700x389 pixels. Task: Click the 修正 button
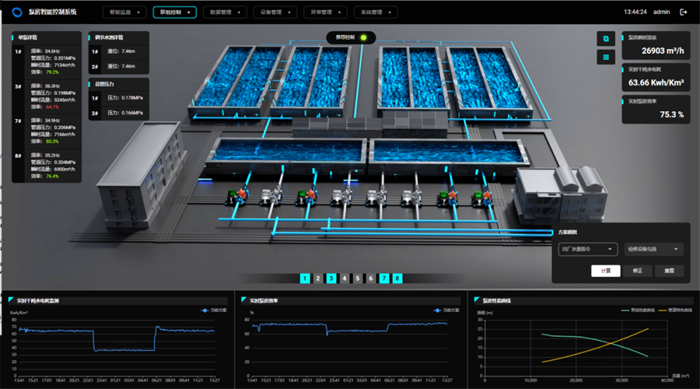pos(638,271)
